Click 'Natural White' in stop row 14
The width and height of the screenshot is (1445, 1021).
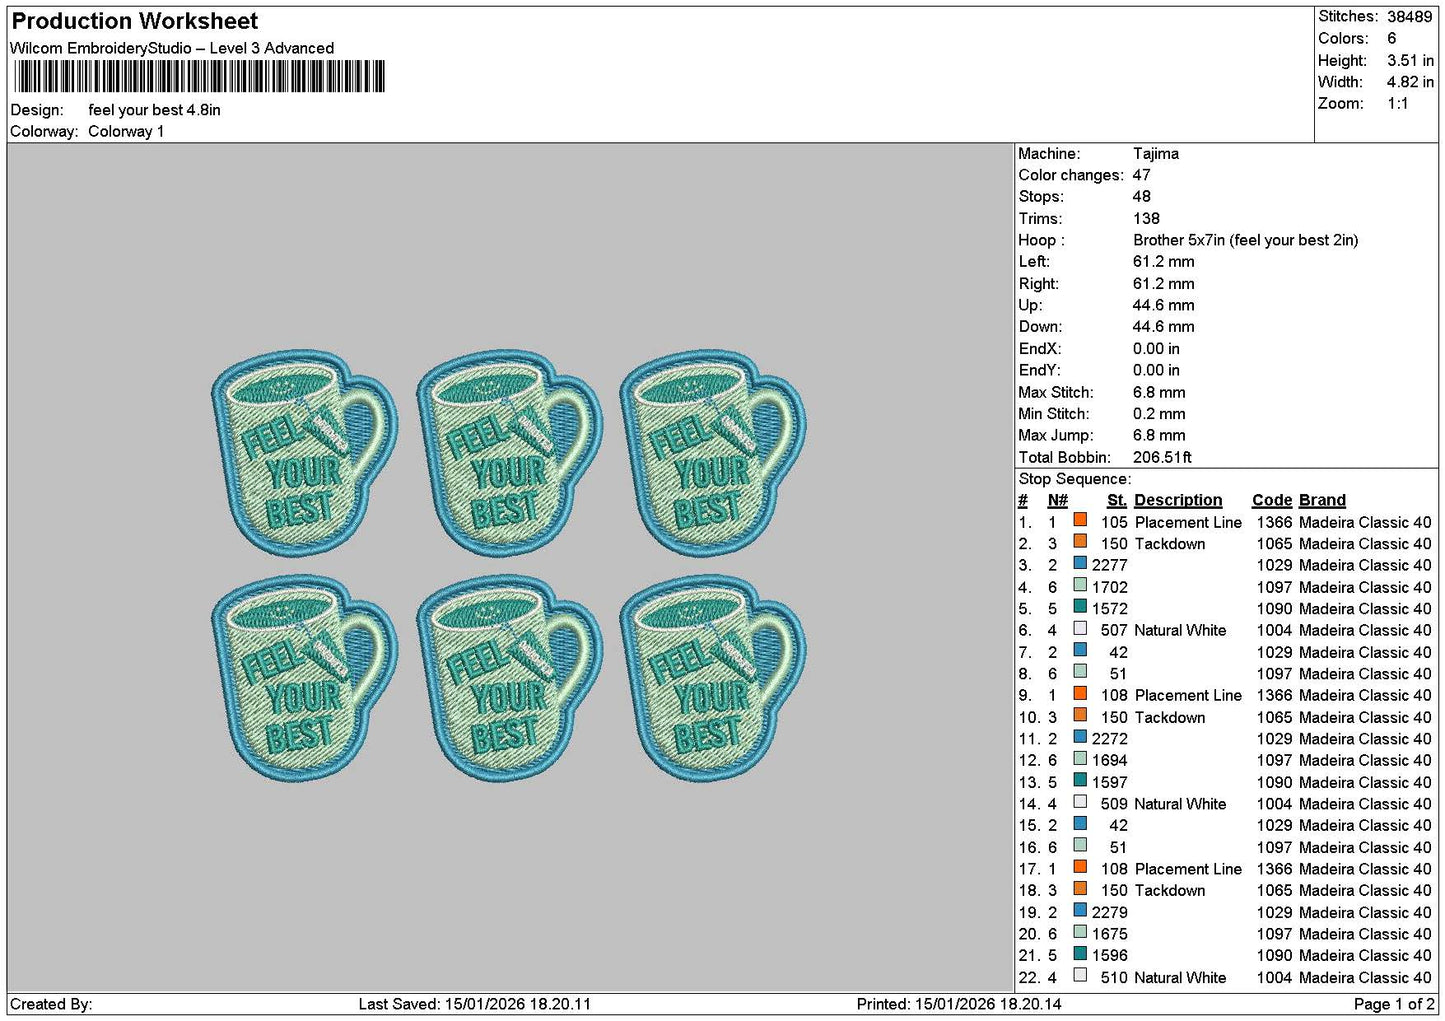click(x=1180, y=804)
